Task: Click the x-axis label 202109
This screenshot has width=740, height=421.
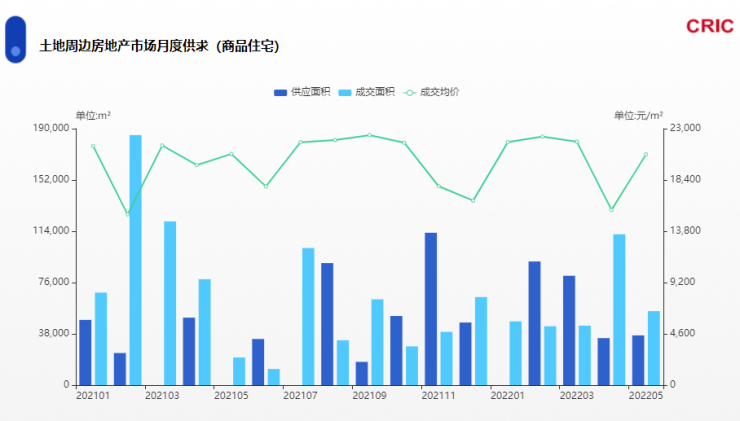Action: (370, 396)
